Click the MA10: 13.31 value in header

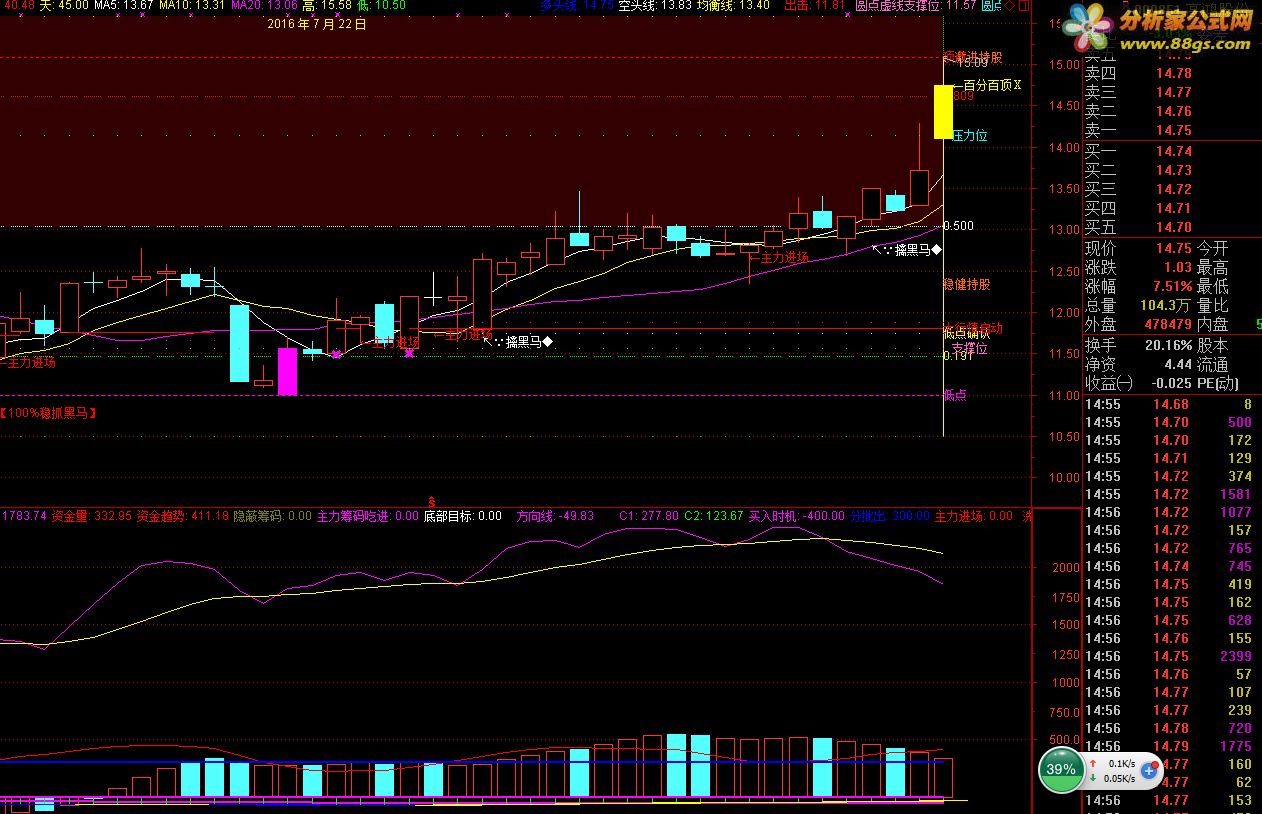pos(192,6)
